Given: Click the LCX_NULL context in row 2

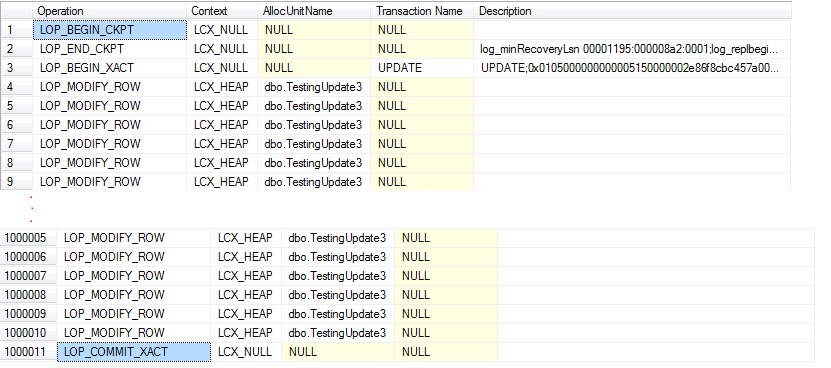Looking at the screenshot, I should click(x=223, y=49).
